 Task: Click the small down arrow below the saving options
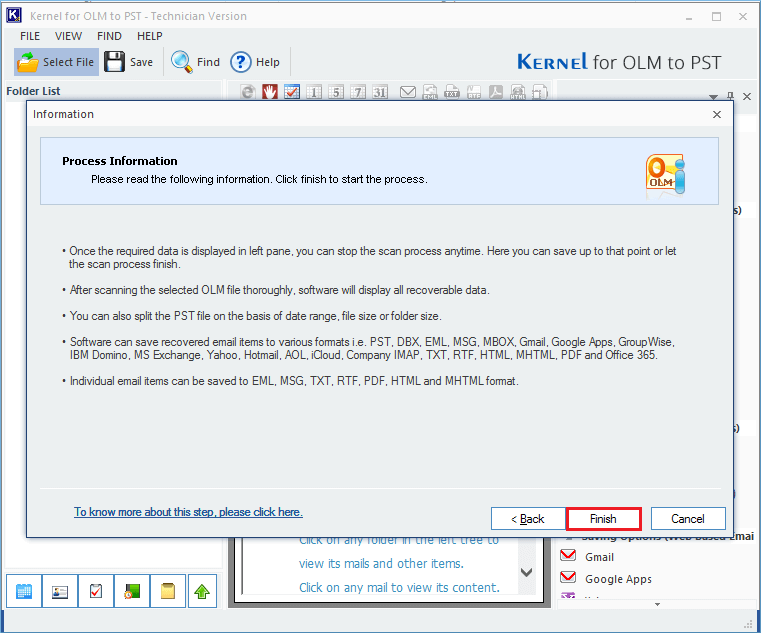tap(657, 604)
